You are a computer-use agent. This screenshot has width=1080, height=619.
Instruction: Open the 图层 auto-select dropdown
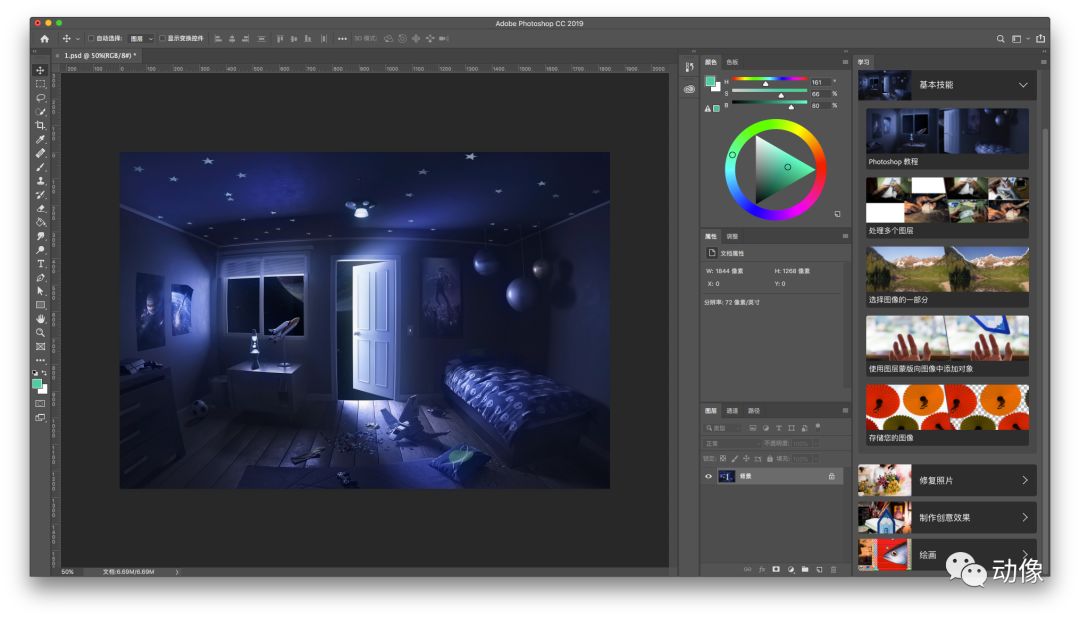[x=141, y=39]
